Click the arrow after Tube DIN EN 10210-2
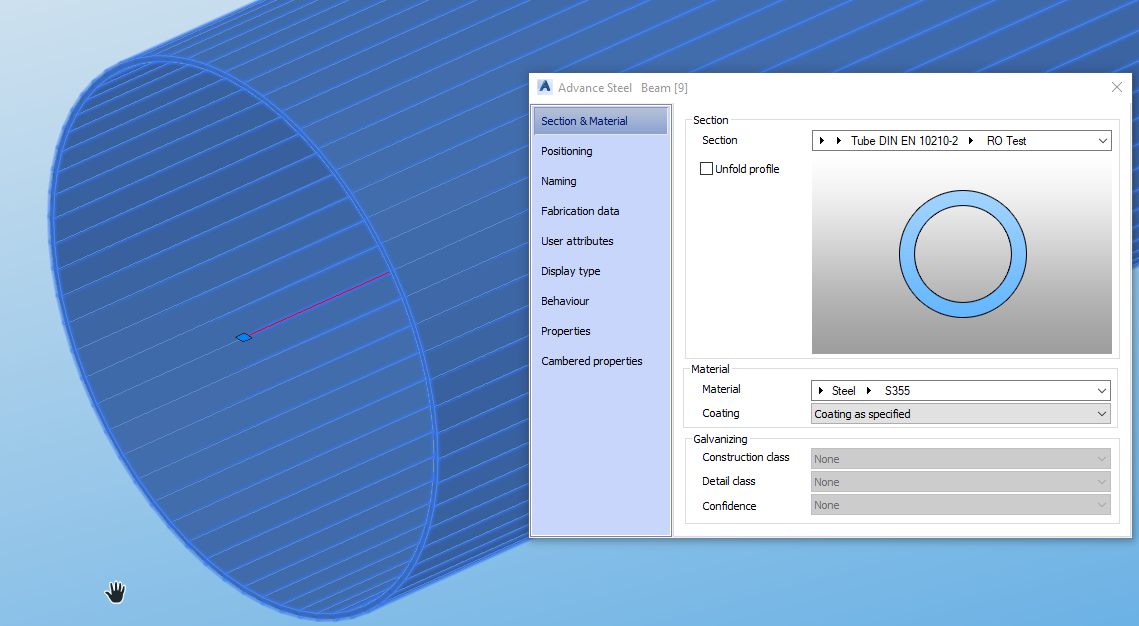 [971, 140]
